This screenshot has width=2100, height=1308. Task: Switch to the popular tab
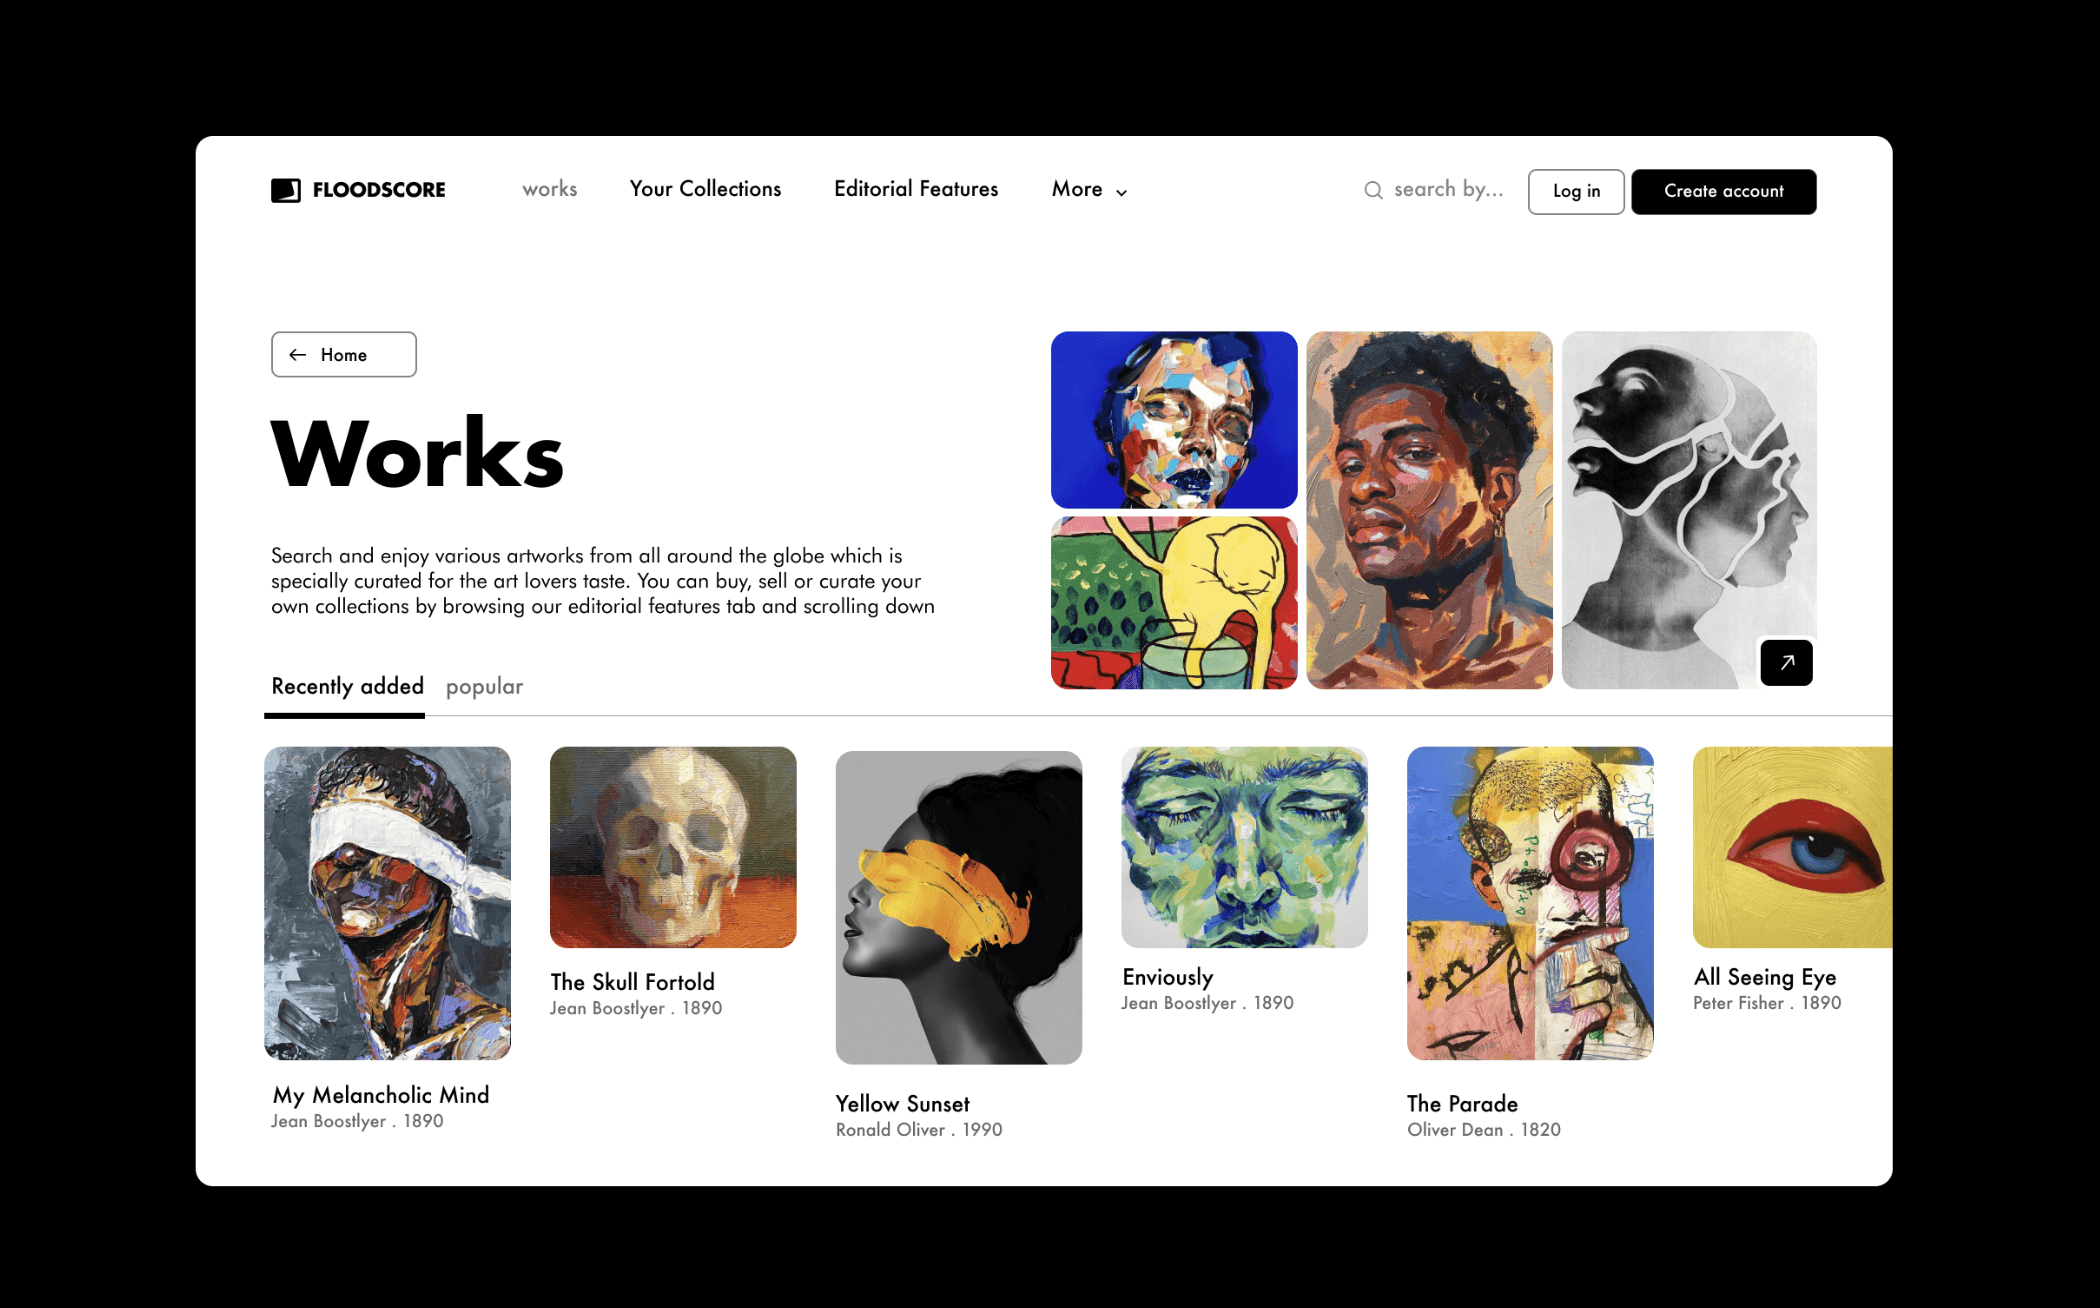[484, 686]
